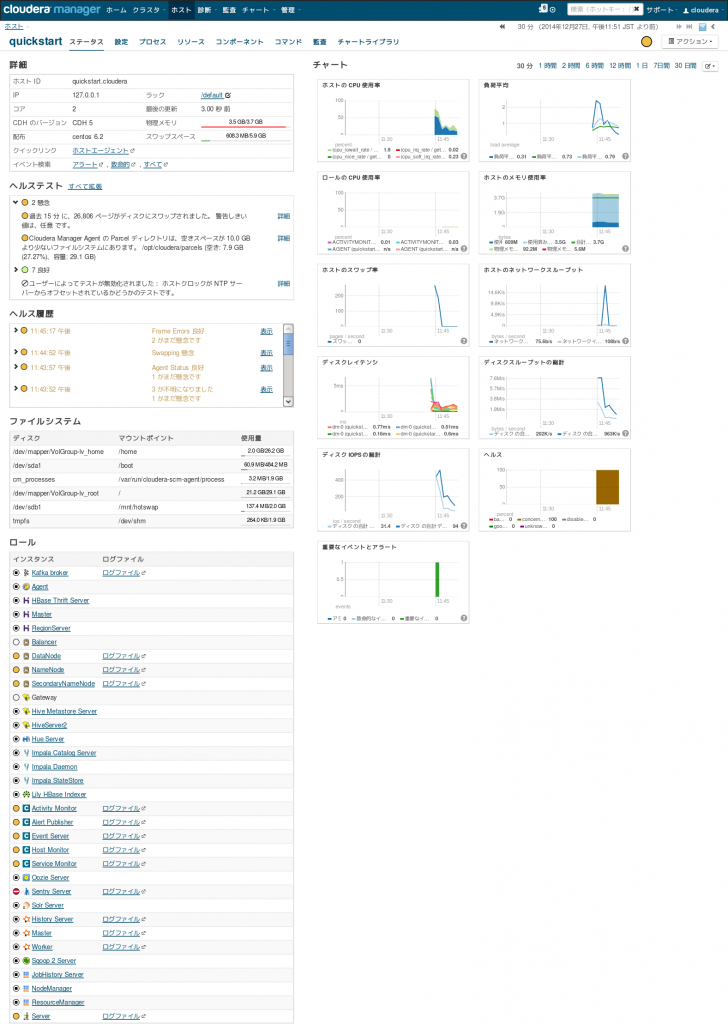The width and height of the screenshot is (728, 1024).
Task: Click the rewind time range icon
Action: point(502,27)
